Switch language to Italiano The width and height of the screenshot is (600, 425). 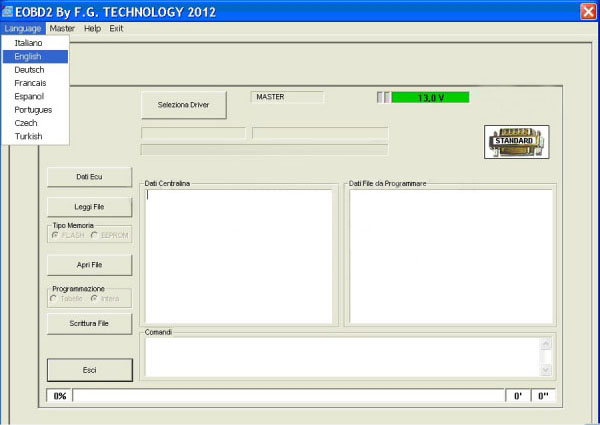(29, 44)
